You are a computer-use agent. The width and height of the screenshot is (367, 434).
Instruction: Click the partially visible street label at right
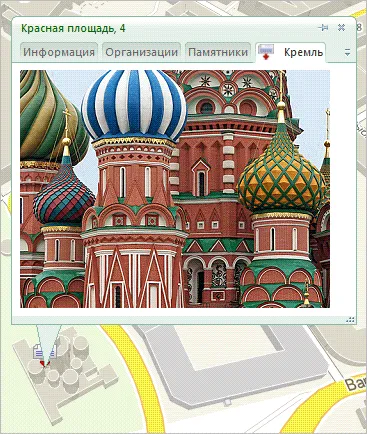(x=355, y=383)
